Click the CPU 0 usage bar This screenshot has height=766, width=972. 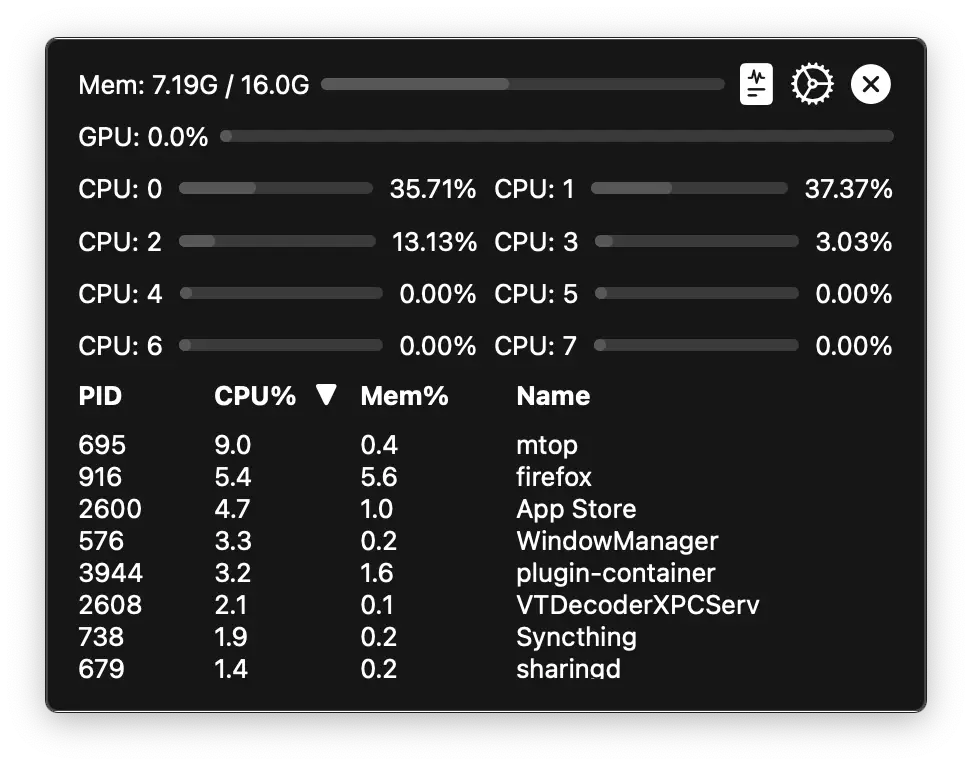[277, 188]
